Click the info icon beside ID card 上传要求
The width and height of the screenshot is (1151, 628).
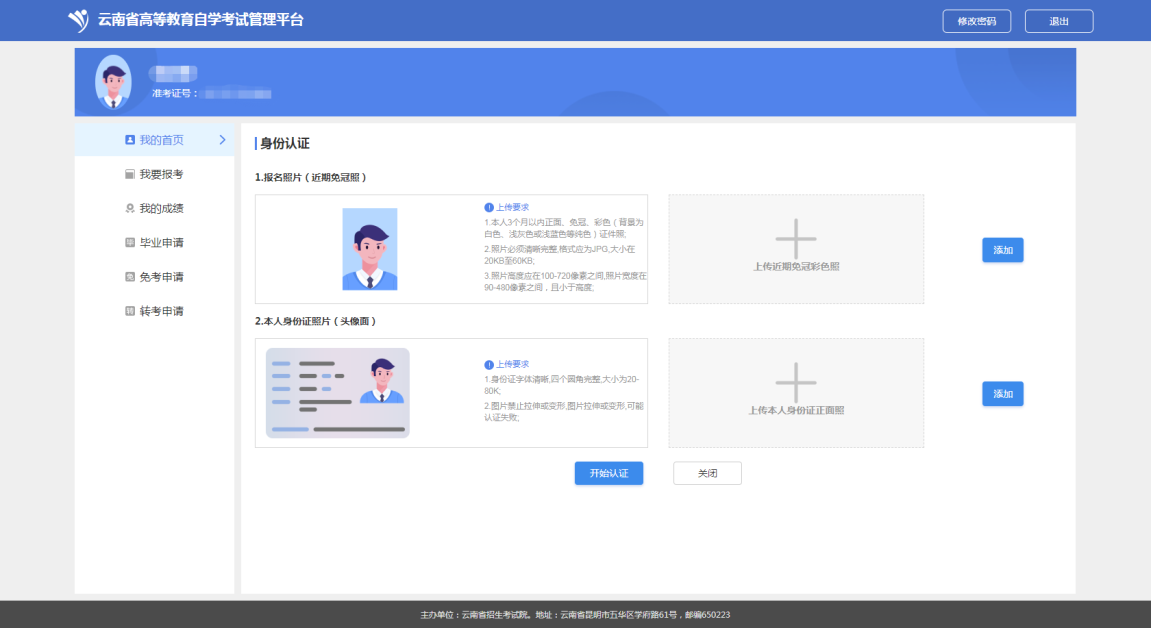pos(489,365)
